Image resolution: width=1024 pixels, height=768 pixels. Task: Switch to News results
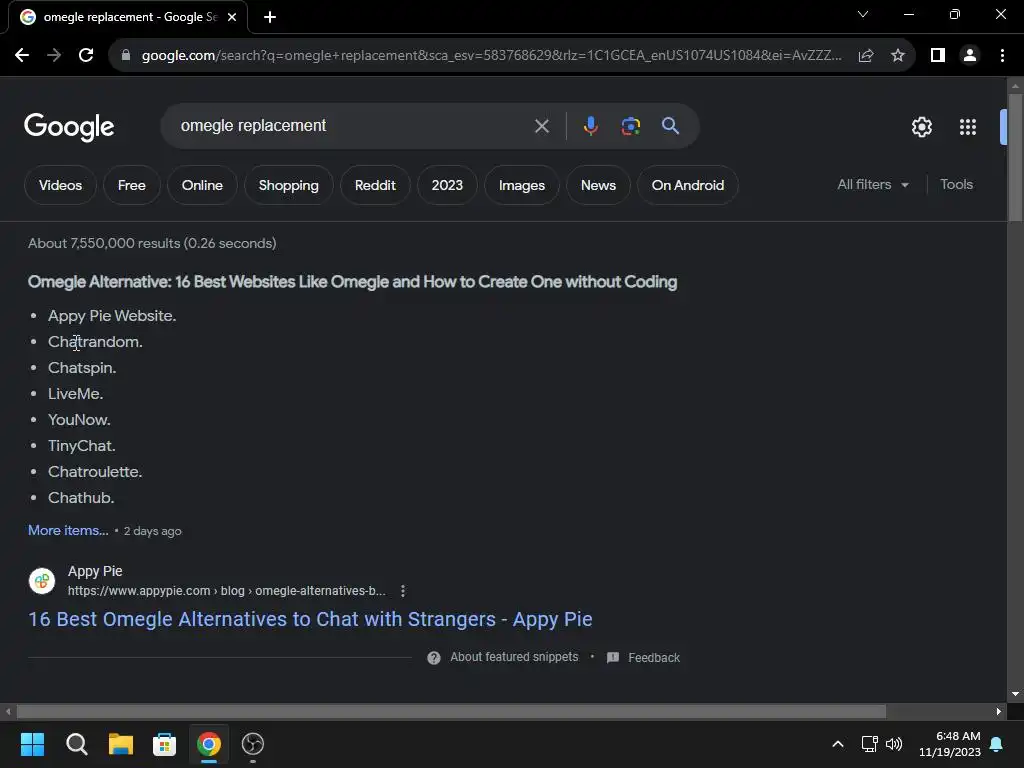point(598,185)
